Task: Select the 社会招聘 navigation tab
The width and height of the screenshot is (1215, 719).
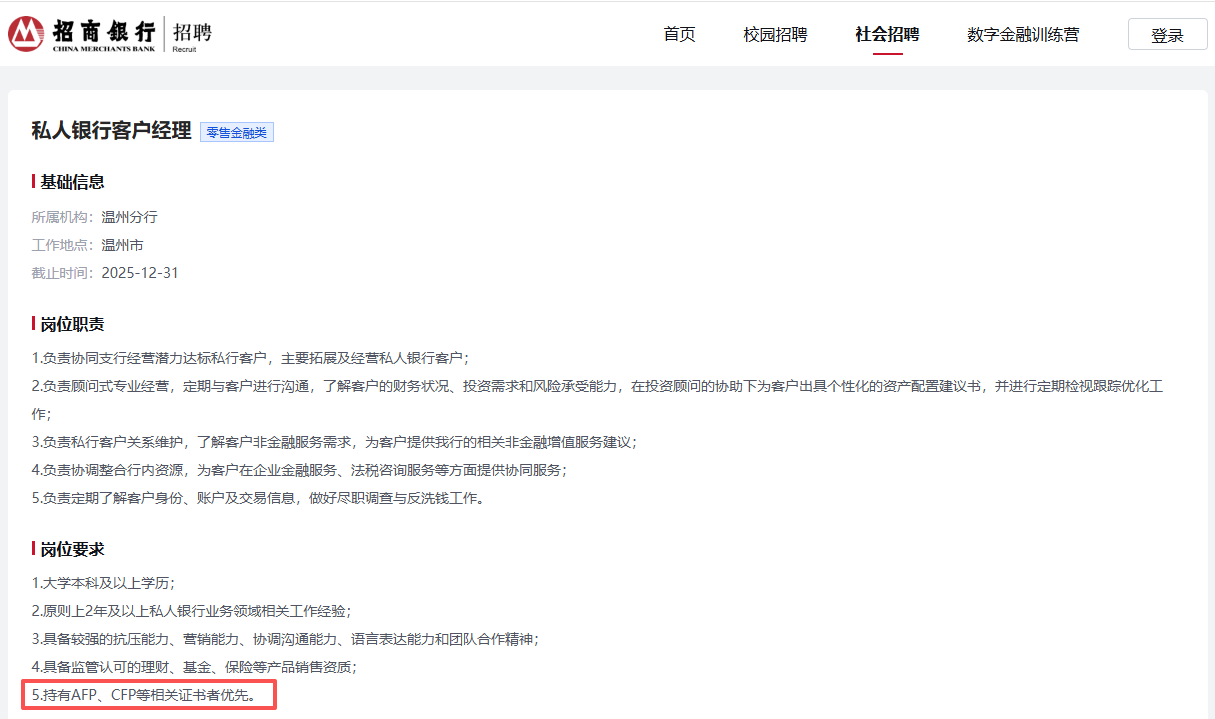Action: 887,34
